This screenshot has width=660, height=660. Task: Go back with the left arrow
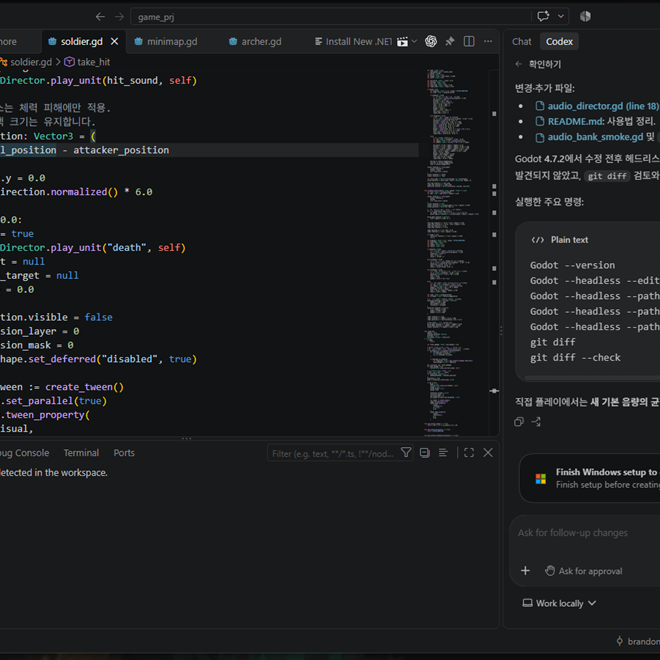coord(100,16)
